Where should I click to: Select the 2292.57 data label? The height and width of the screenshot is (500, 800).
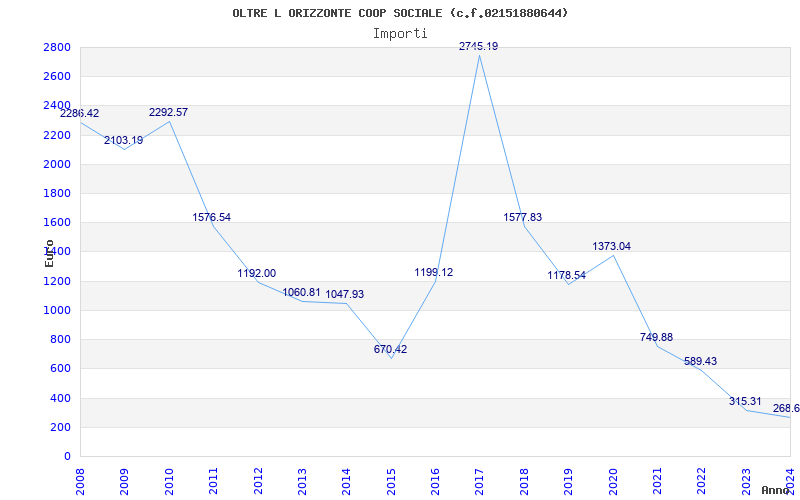click(168, 112)
